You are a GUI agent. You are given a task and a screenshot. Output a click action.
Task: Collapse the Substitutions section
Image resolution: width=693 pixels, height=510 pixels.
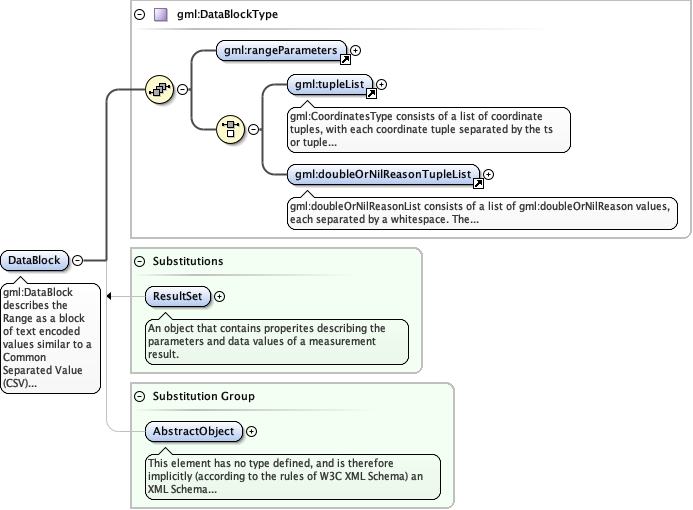point(138,261)
